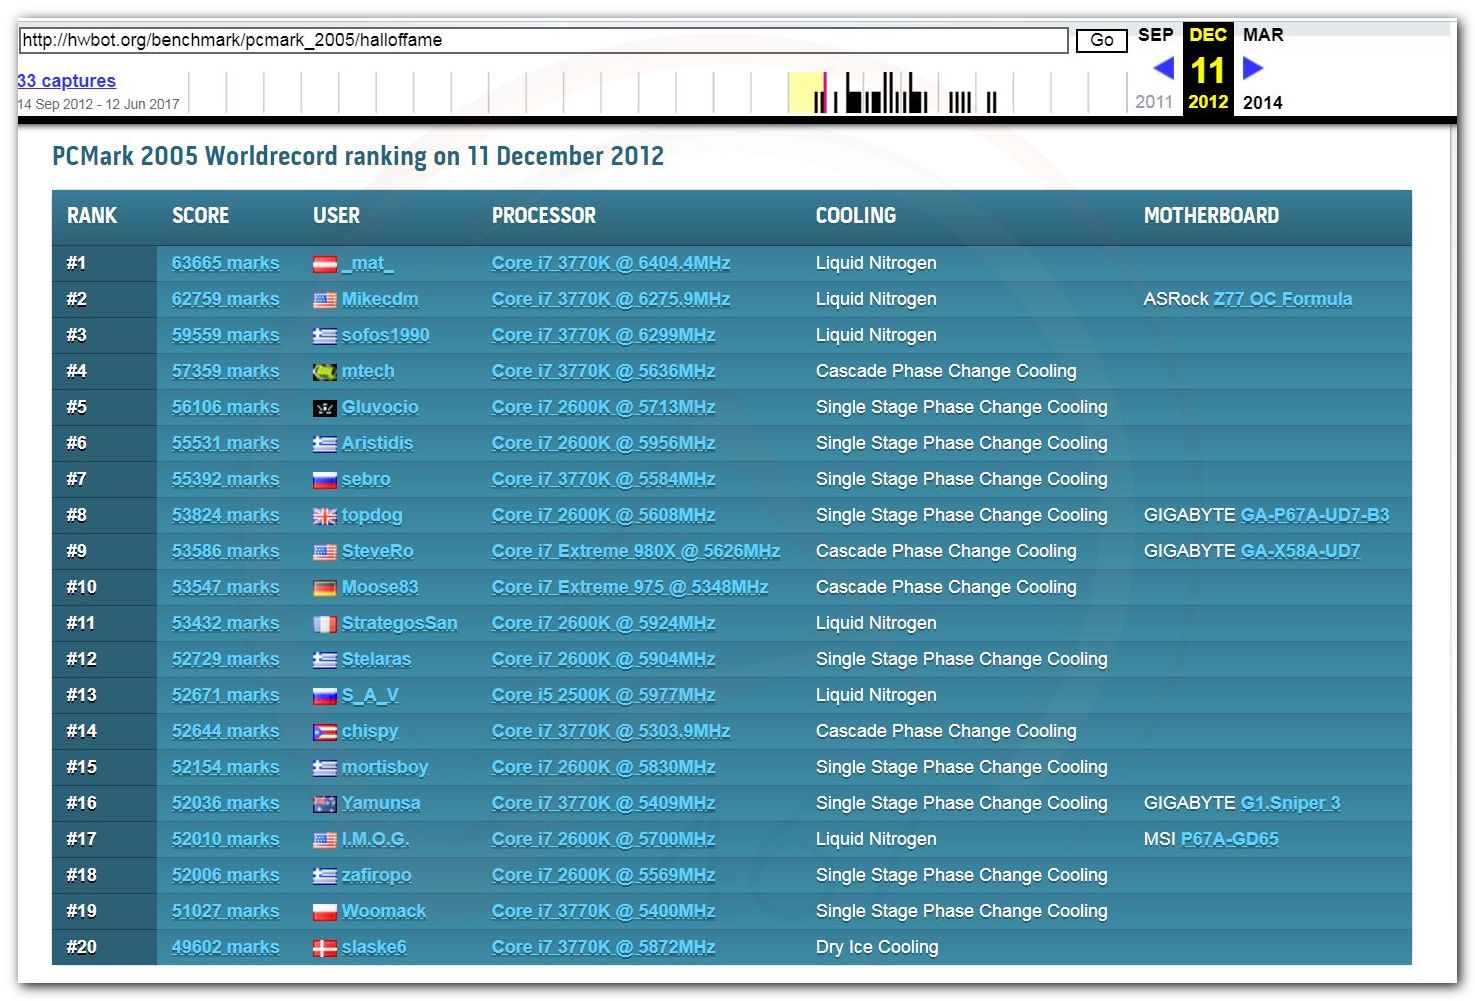Click the RANK column header
The height and width of the screenshot is (1001, 1475).
(92, 216)
